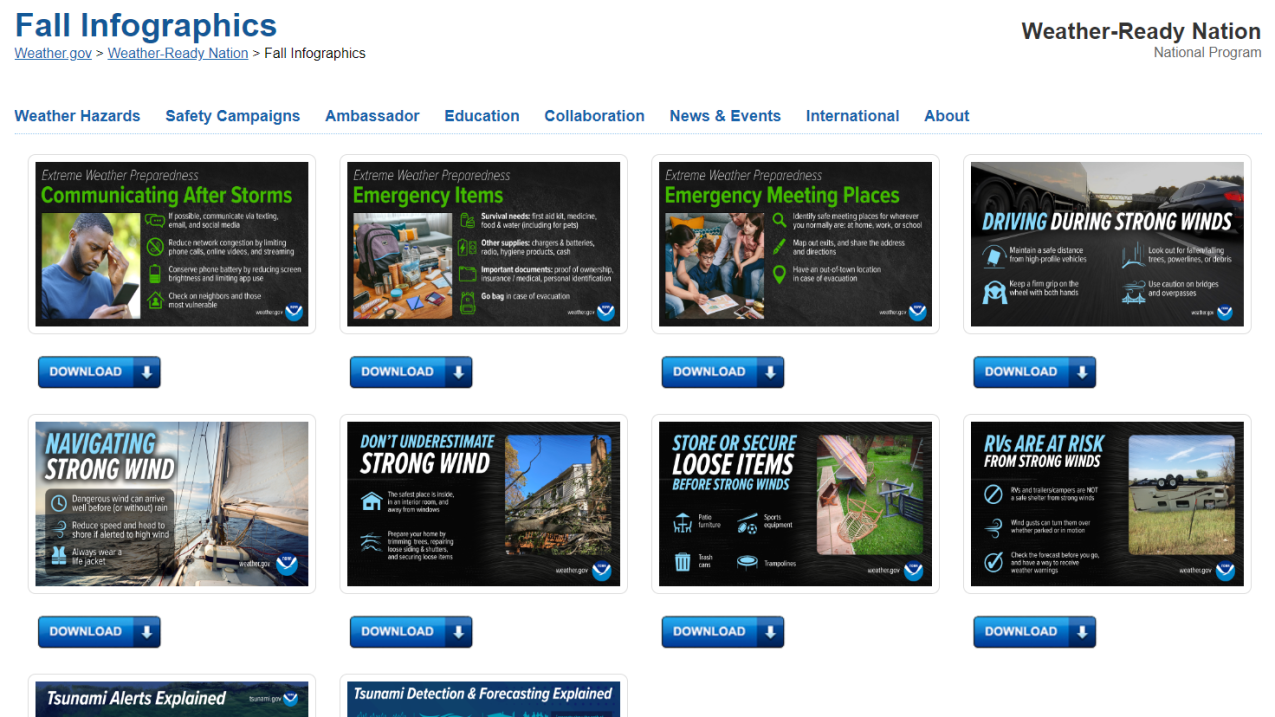This screenshot has height=717, width=1275.
Task: Expand the Education navigation menu
Action: click(x=481, y=116)
